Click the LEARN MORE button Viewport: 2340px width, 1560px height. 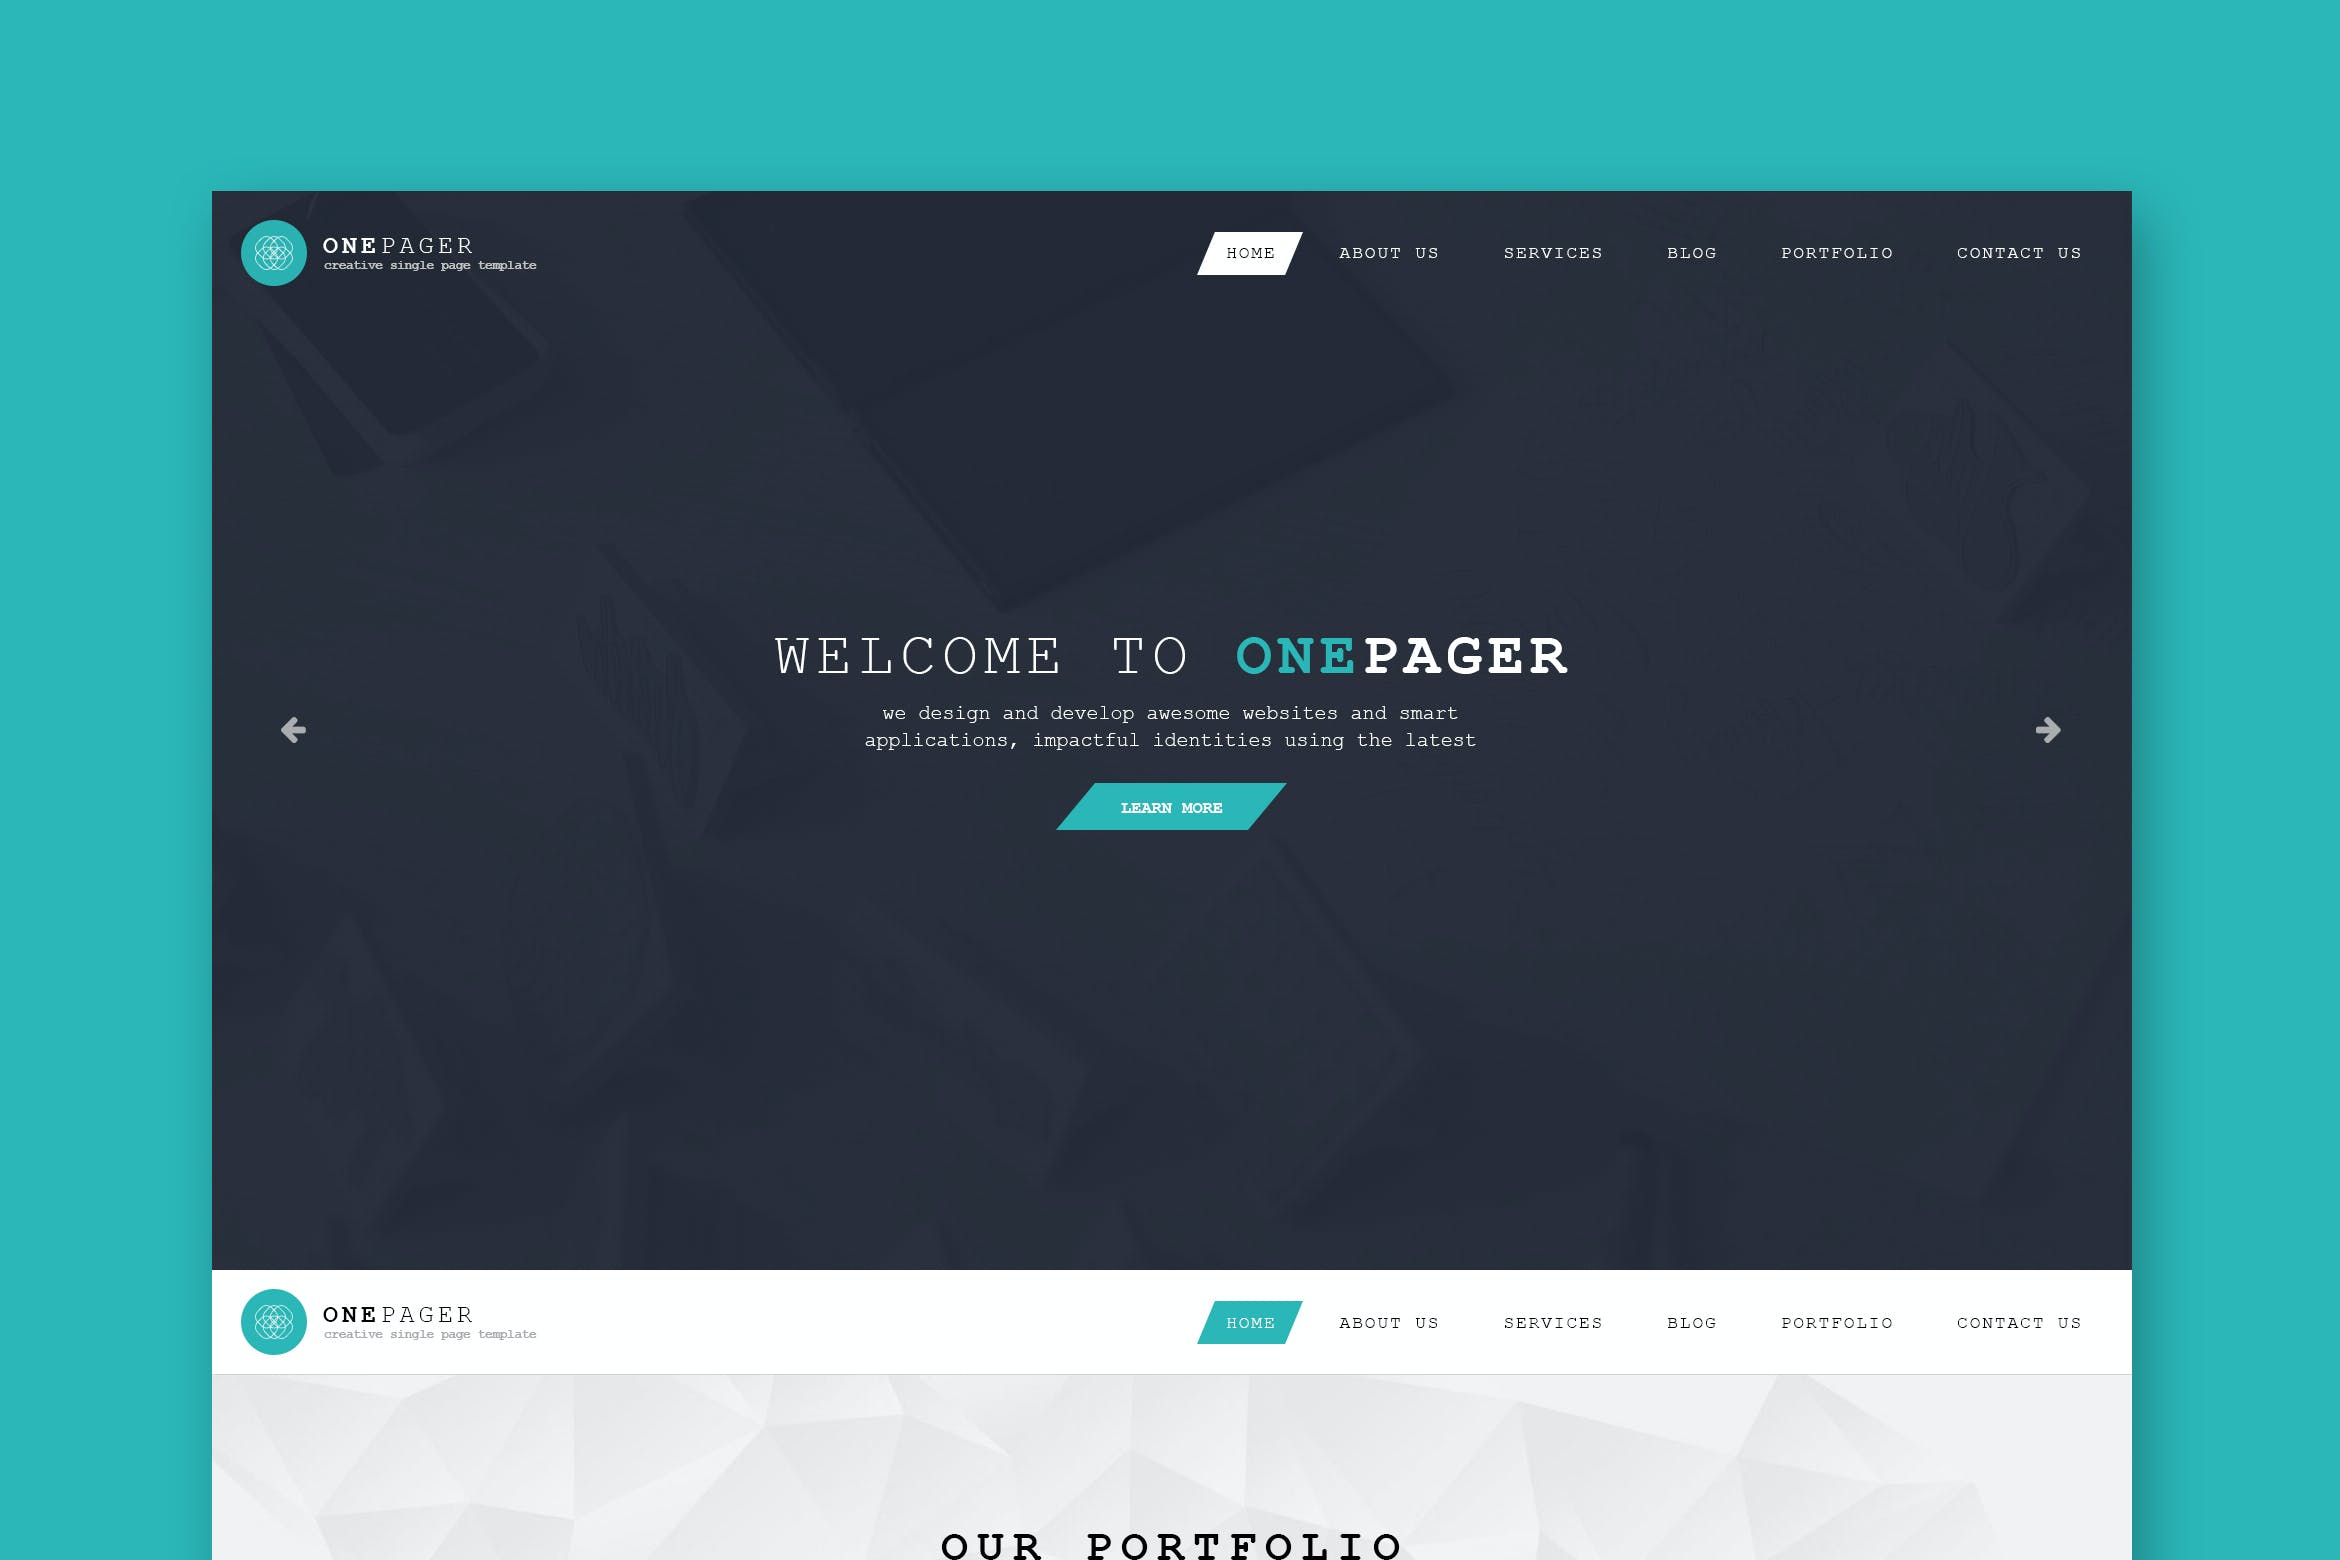[1170, 806]
